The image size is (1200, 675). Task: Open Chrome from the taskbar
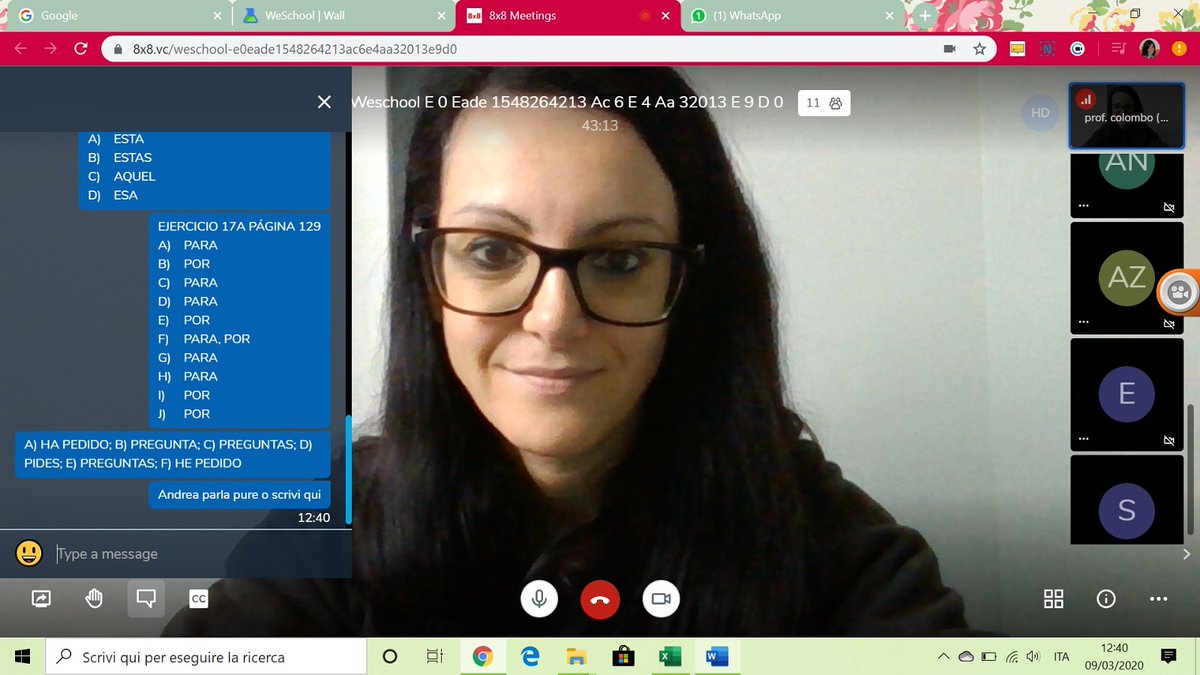coord(483,656)
